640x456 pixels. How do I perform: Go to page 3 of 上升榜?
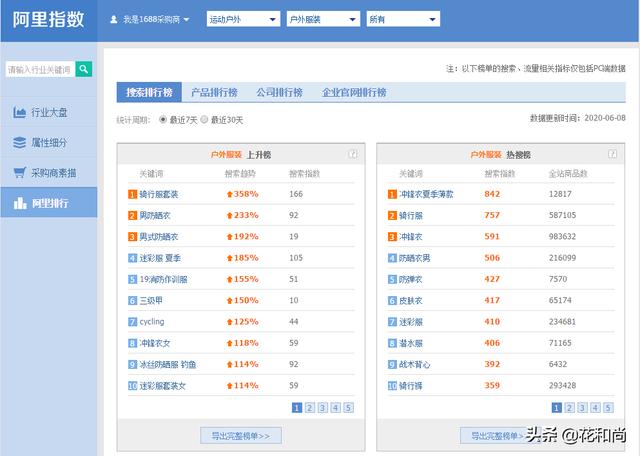coord(322,407)
